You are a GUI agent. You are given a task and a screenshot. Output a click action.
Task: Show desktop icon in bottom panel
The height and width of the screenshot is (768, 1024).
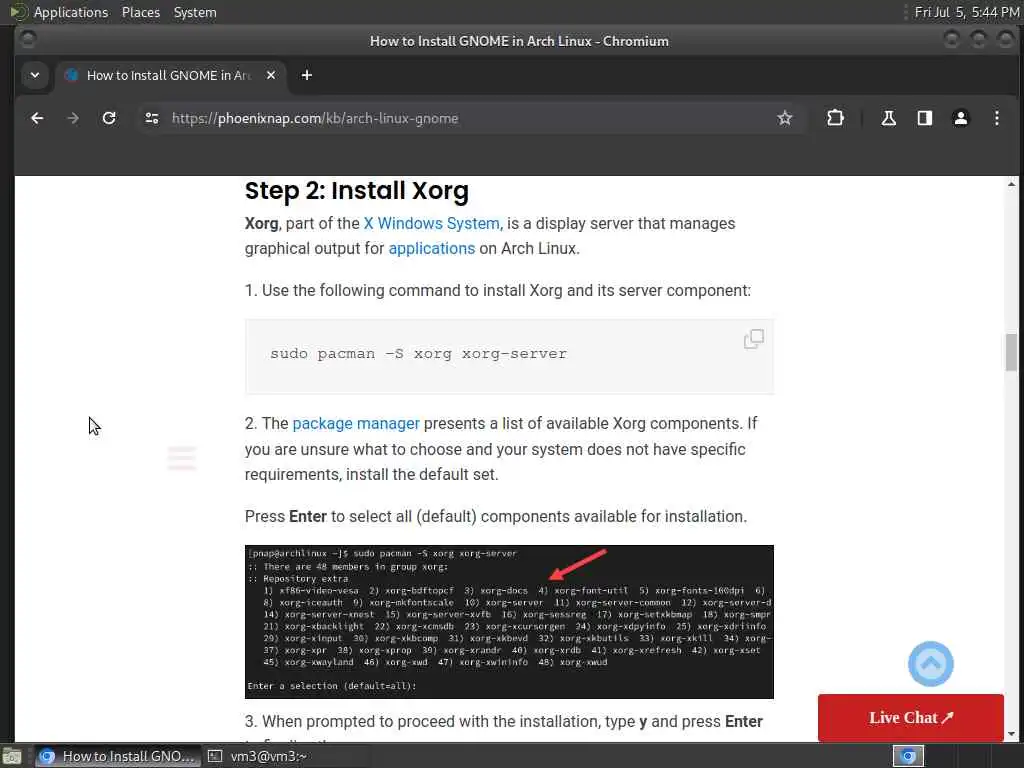[11, 757]
